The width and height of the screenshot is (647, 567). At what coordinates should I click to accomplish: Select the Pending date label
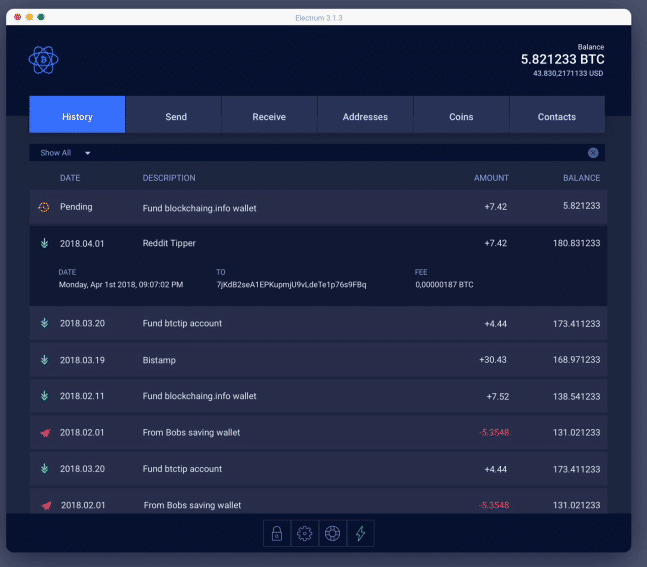(x=76, y=207)
